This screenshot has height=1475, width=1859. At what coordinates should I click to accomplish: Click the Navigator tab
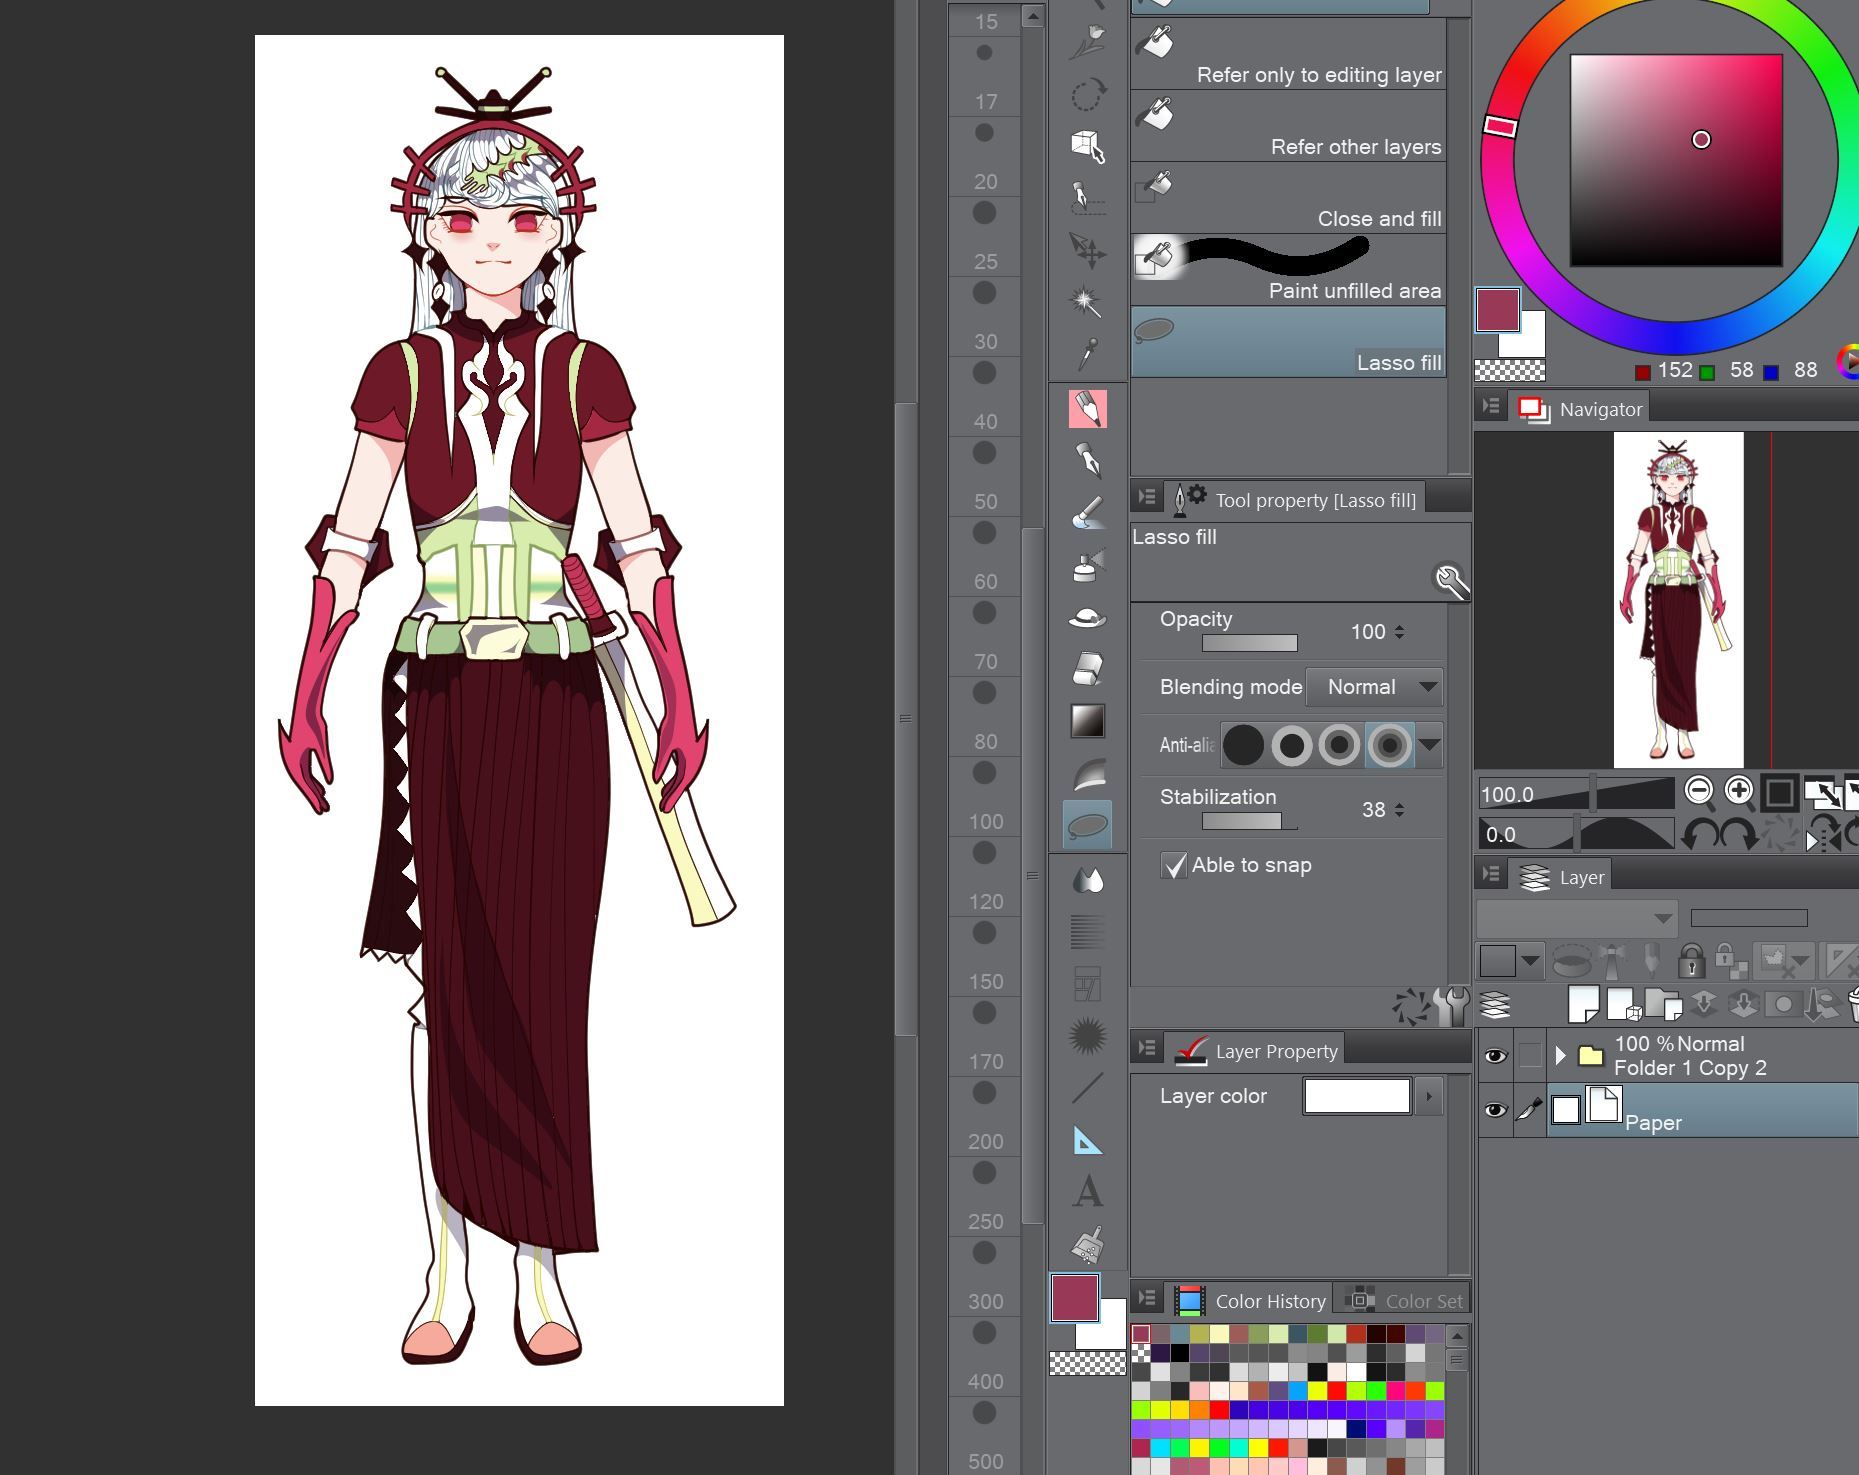click(x=1580, y=409)
